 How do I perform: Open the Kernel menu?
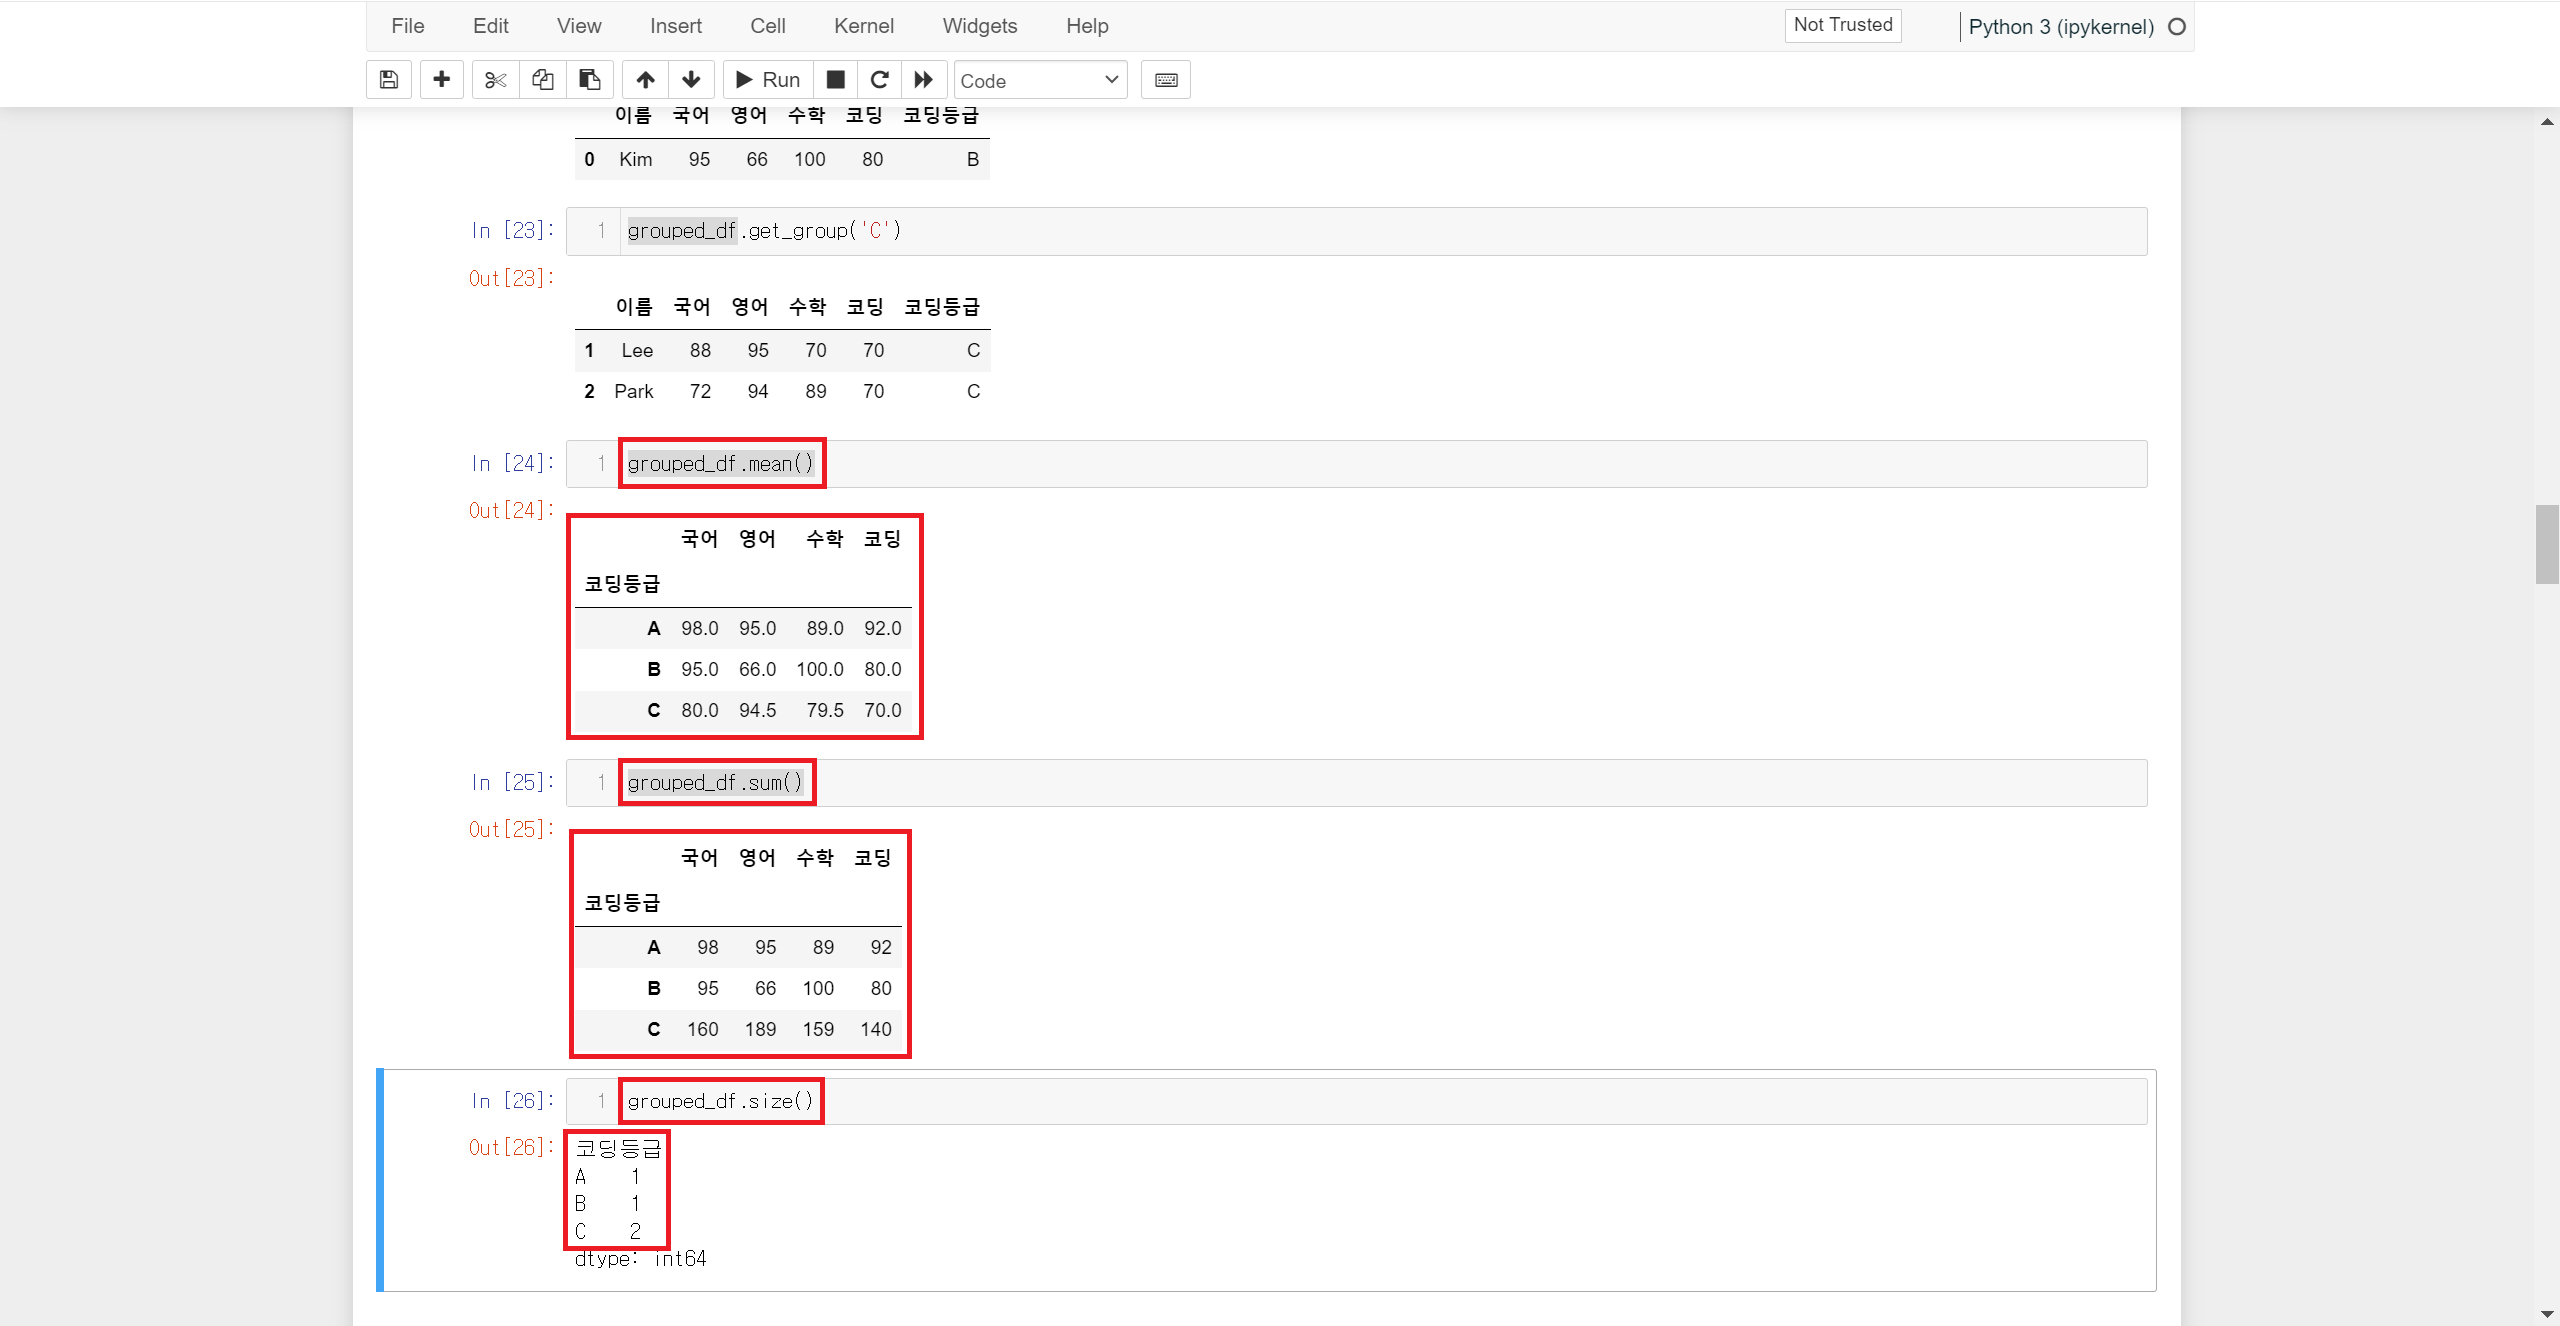coord(863,26)
